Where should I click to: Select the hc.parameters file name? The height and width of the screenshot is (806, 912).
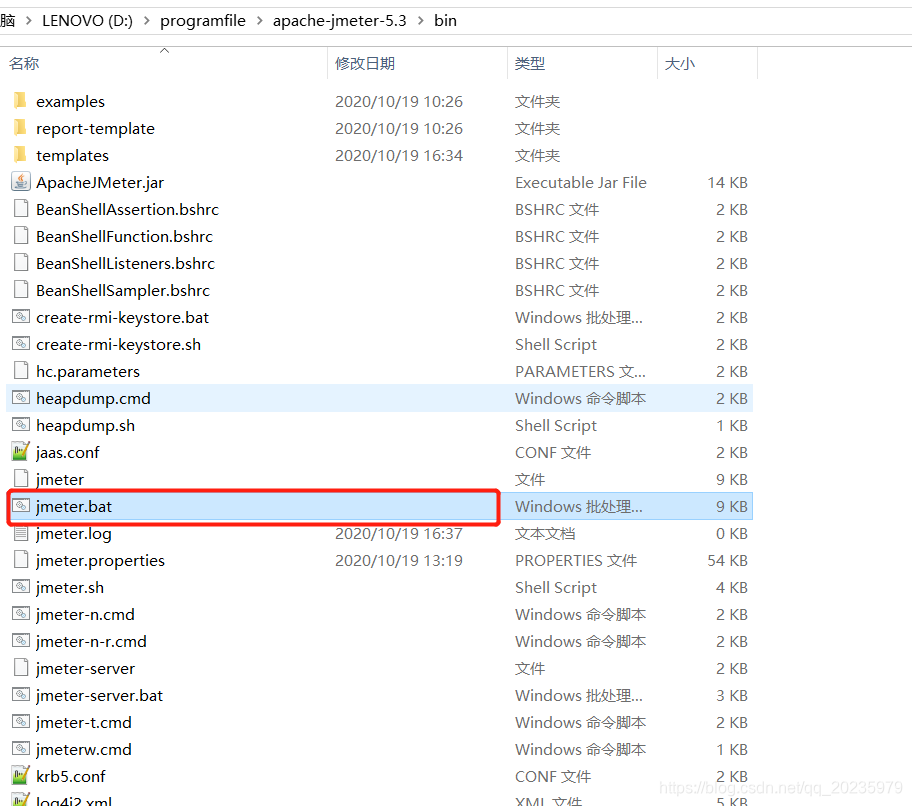point(88,372)
